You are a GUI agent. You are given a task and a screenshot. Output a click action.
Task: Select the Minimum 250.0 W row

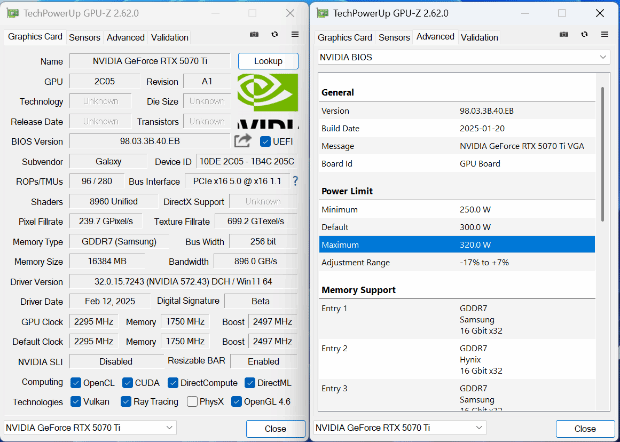[457, 210]
